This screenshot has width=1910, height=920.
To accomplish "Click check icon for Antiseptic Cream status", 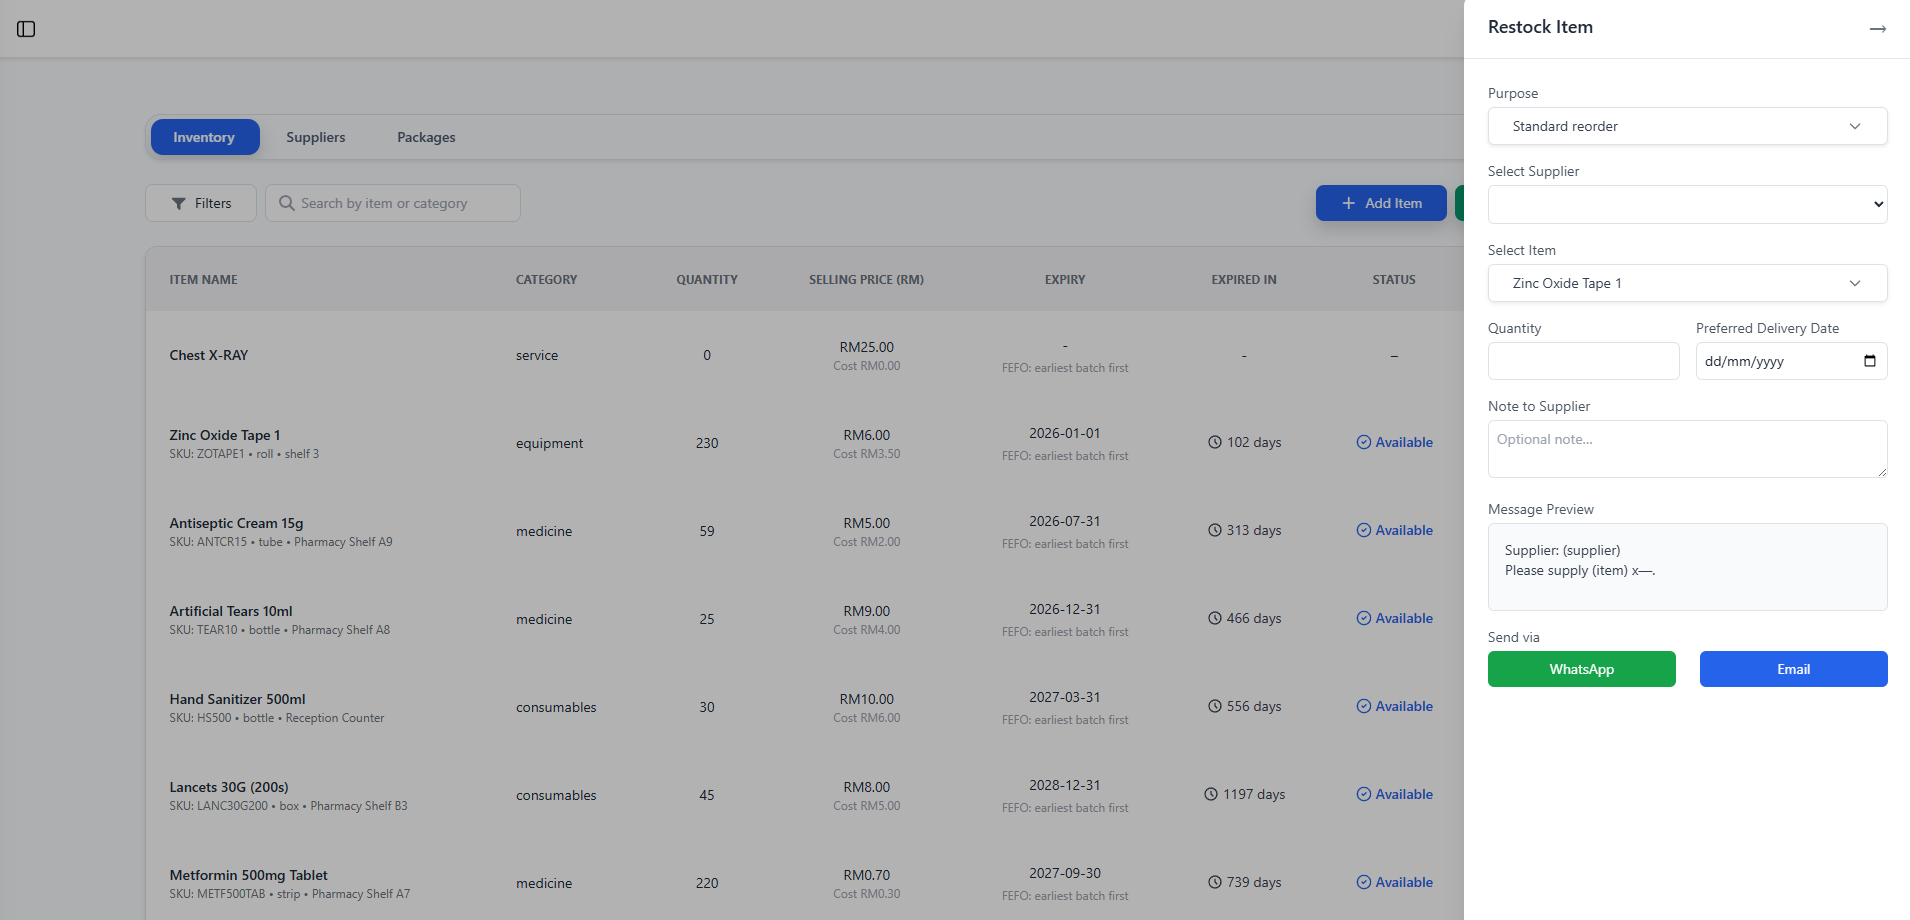I will click(x=1363, y=531).
